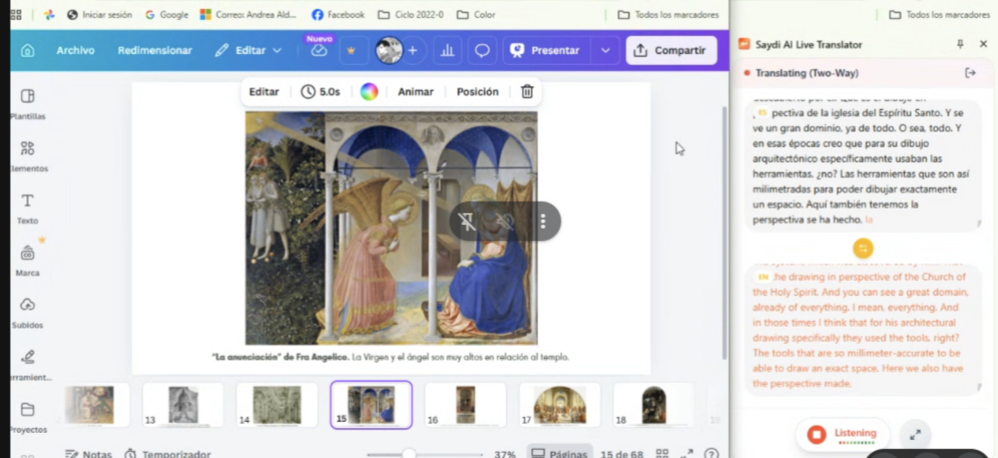Go to the Canva home icon
This screenshot has width=998, height=458.
tap(27, 50)
